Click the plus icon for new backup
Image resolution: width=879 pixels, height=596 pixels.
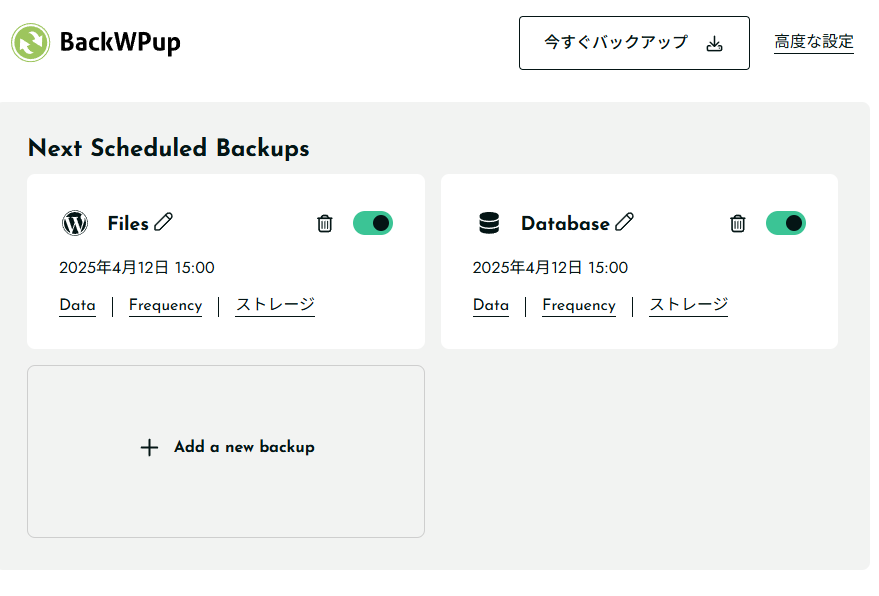pos(149,447)
